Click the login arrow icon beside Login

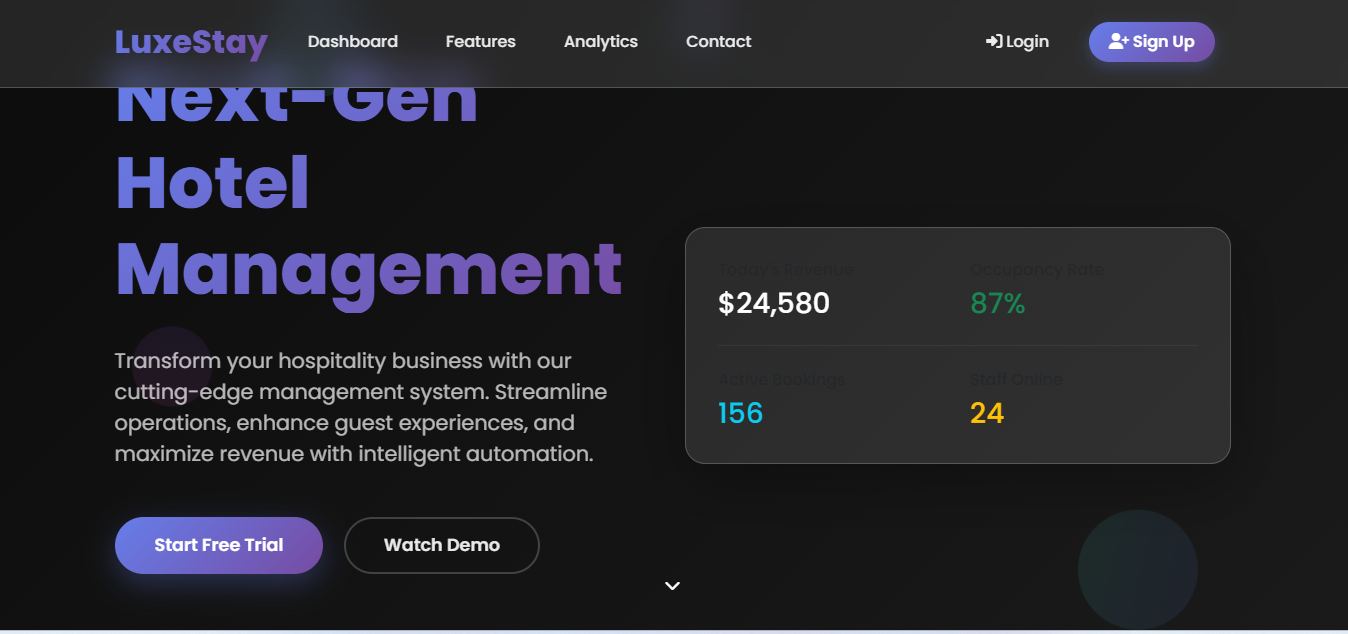[x=992, y=41]
